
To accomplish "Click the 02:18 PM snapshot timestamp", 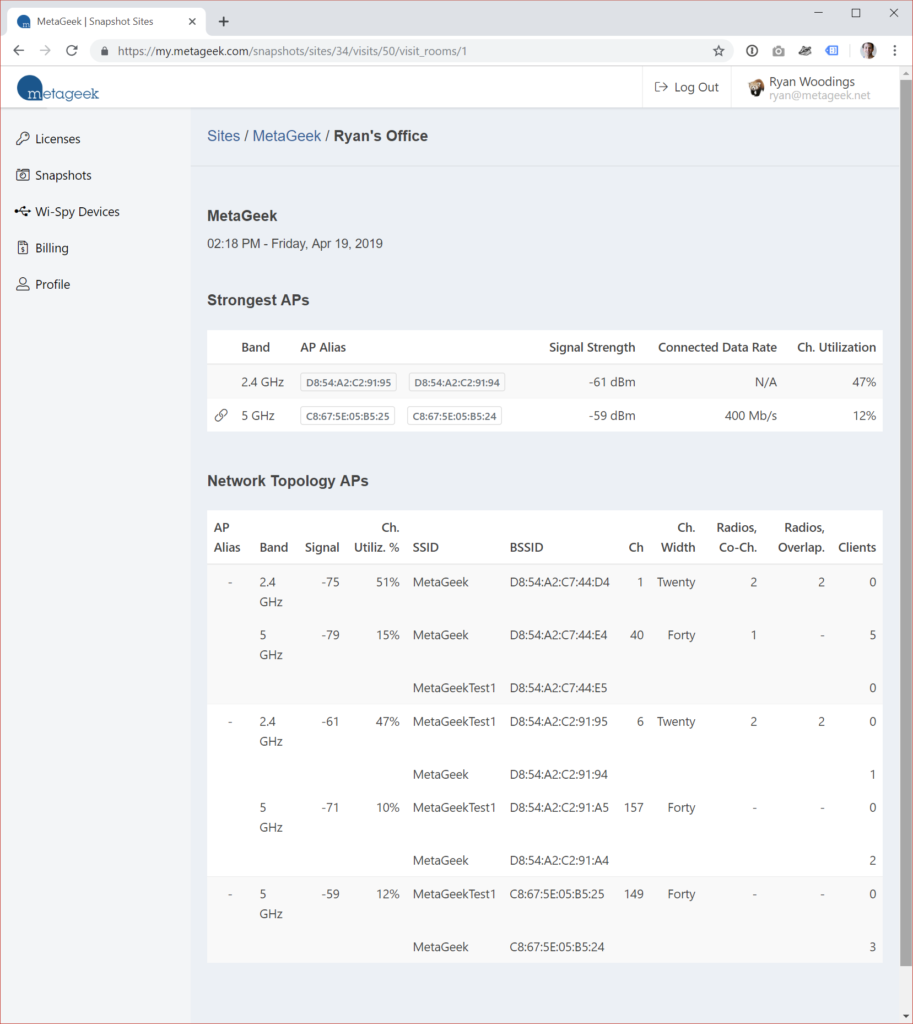I will click(x=295, y=244).
